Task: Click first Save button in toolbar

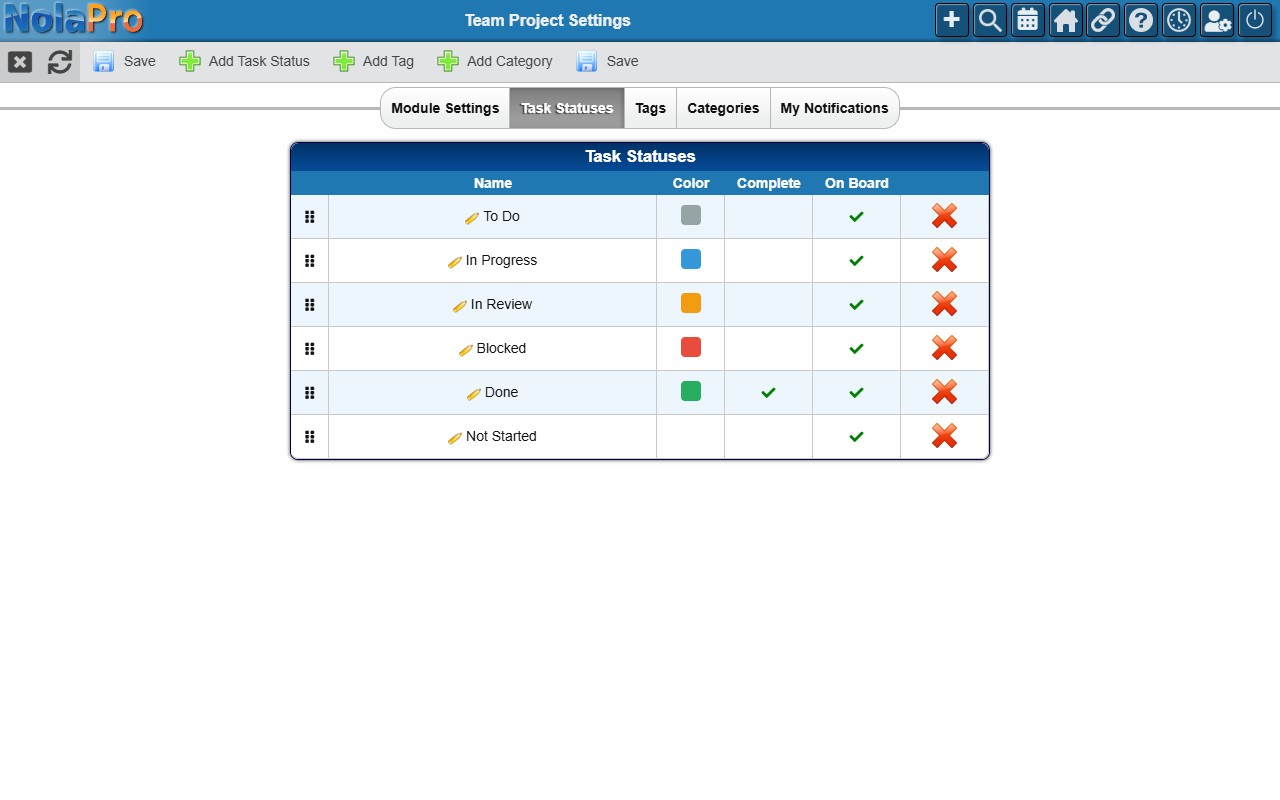Action: 125,61
